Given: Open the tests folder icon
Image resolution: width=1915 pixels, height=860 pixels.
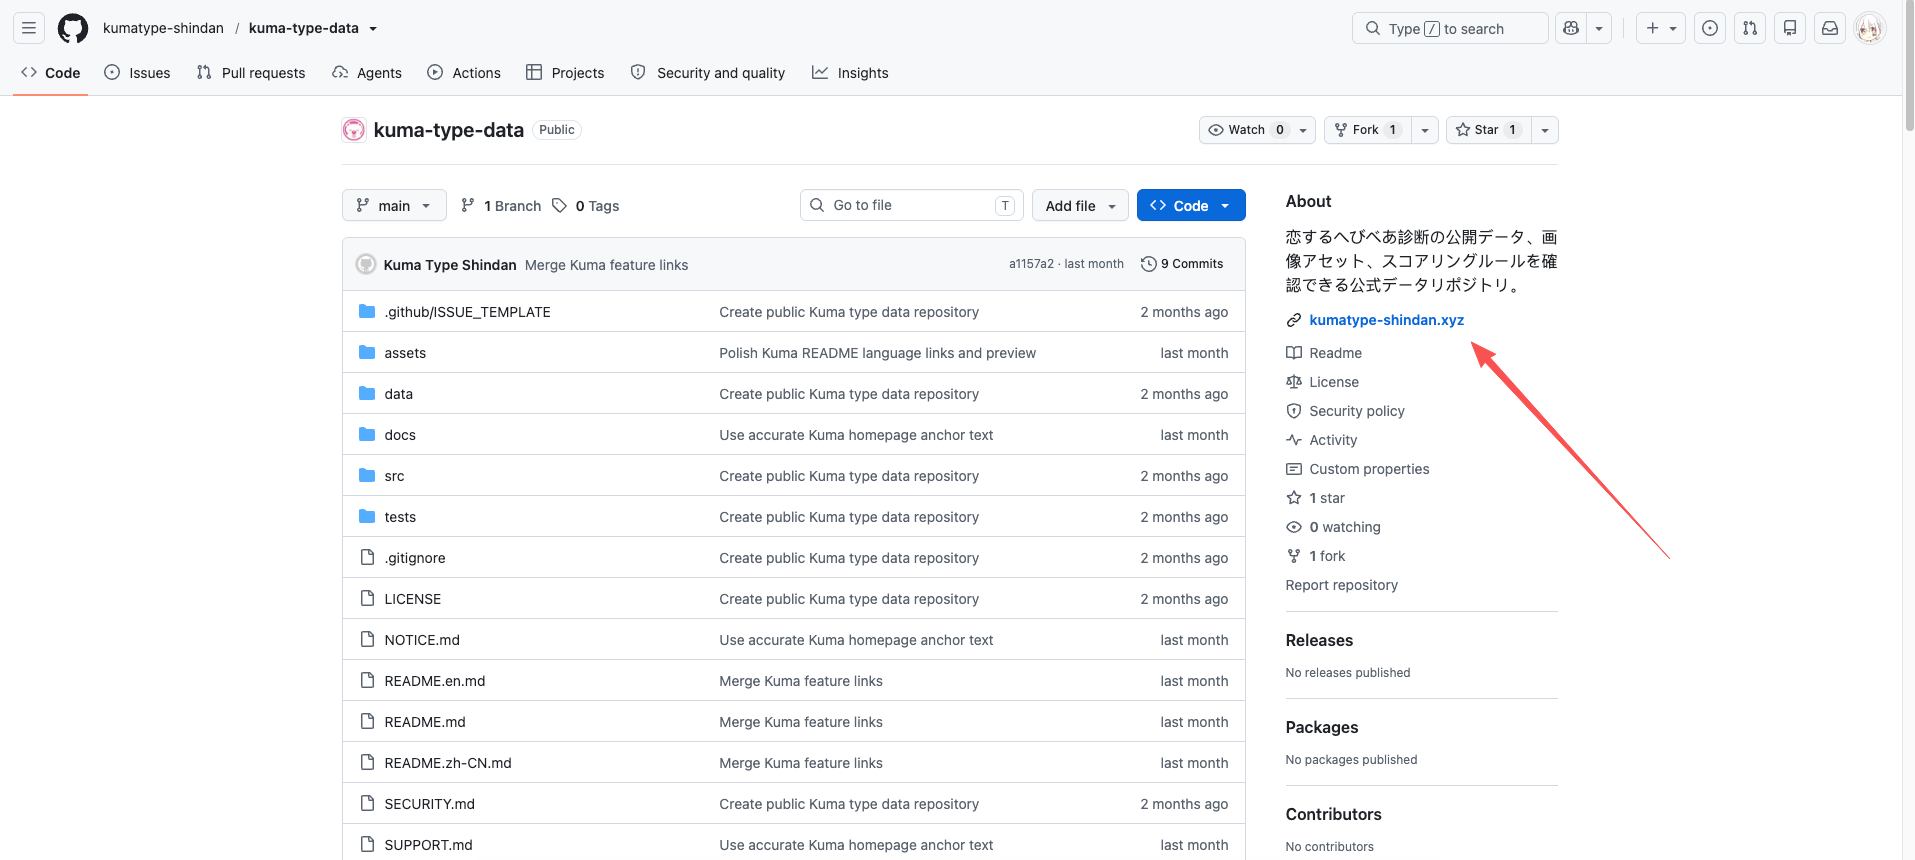Looking at the screenshot, I should [367, 516].
